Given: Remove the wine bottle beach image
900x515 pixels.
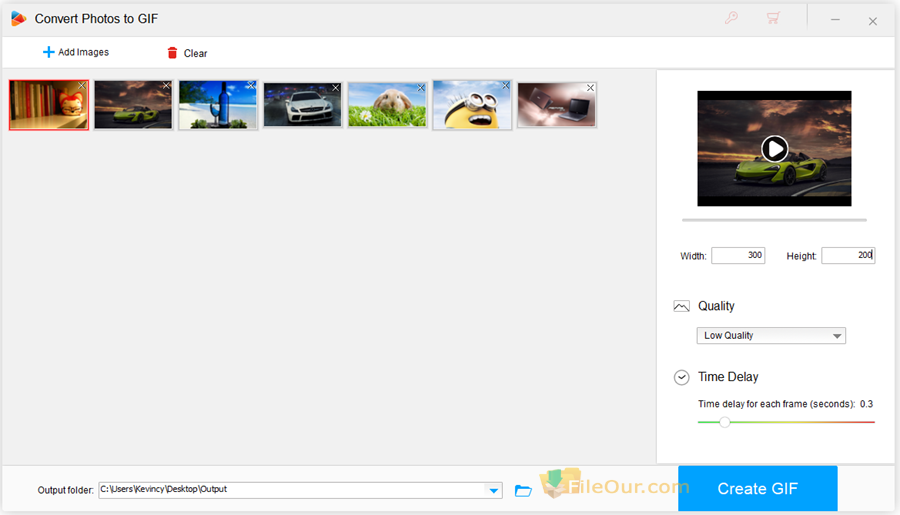Looking at the screenshot, I should (251, 86).
